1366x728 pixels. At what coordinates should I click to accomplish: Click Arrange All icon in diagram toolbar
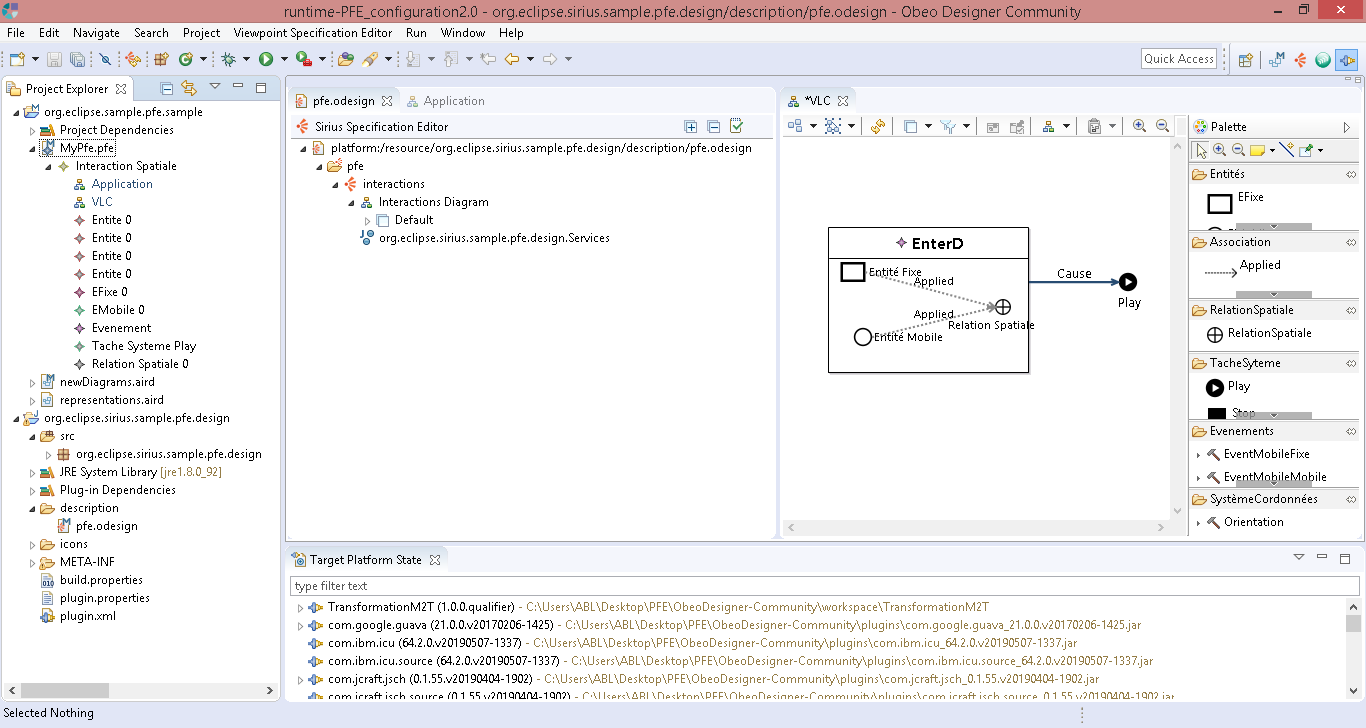tap(796, 126)
